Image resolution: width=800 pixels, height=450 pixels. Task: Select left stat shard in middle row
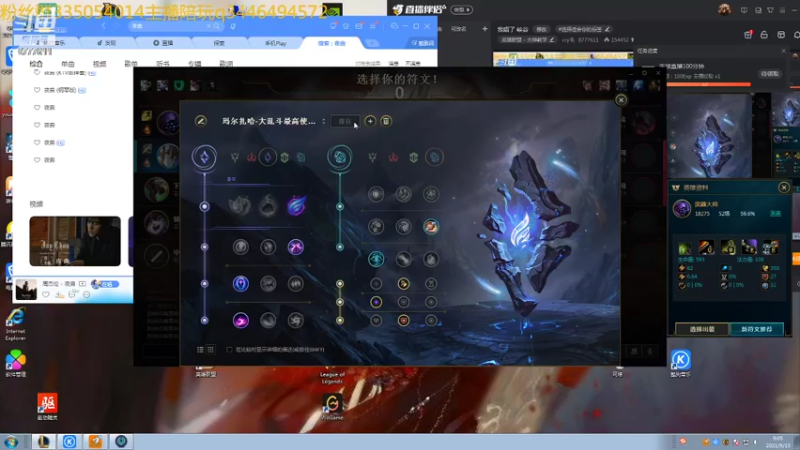click(x=376, y=302)
